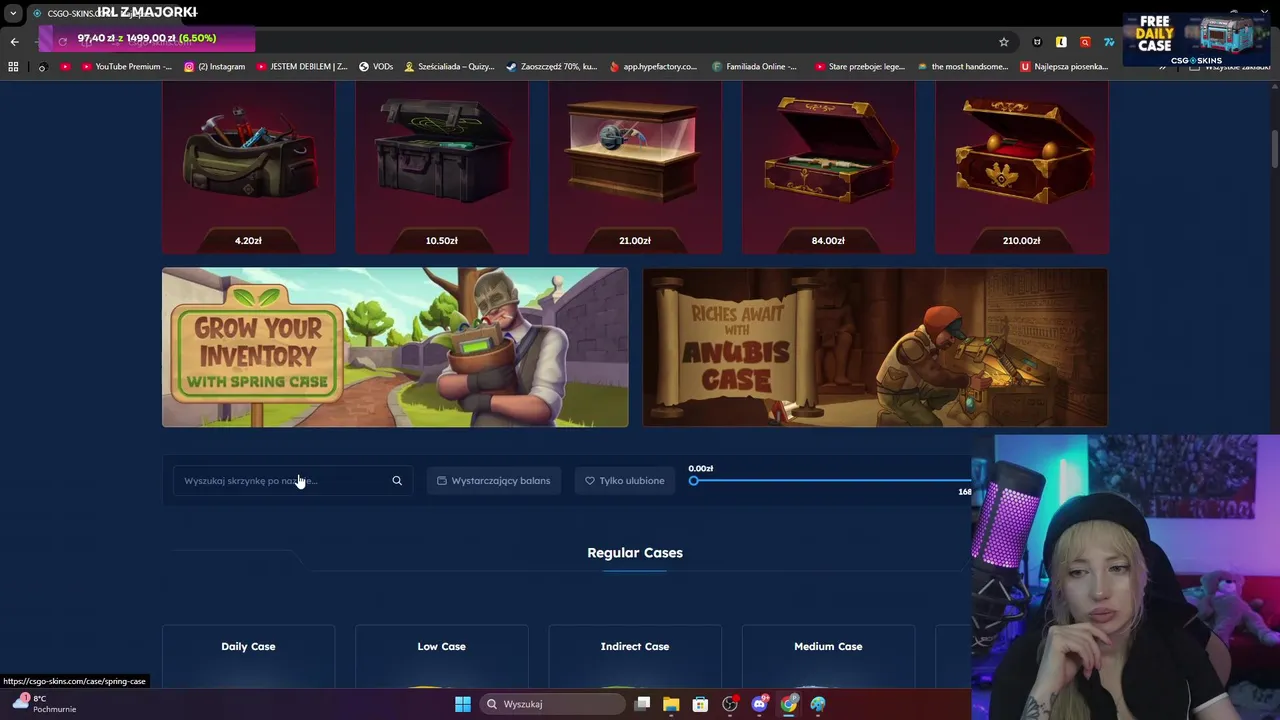Viewport: 1280px width, 720px height.
Task: Open the Paint palette app from the taskbar
Action: [818, 704]
